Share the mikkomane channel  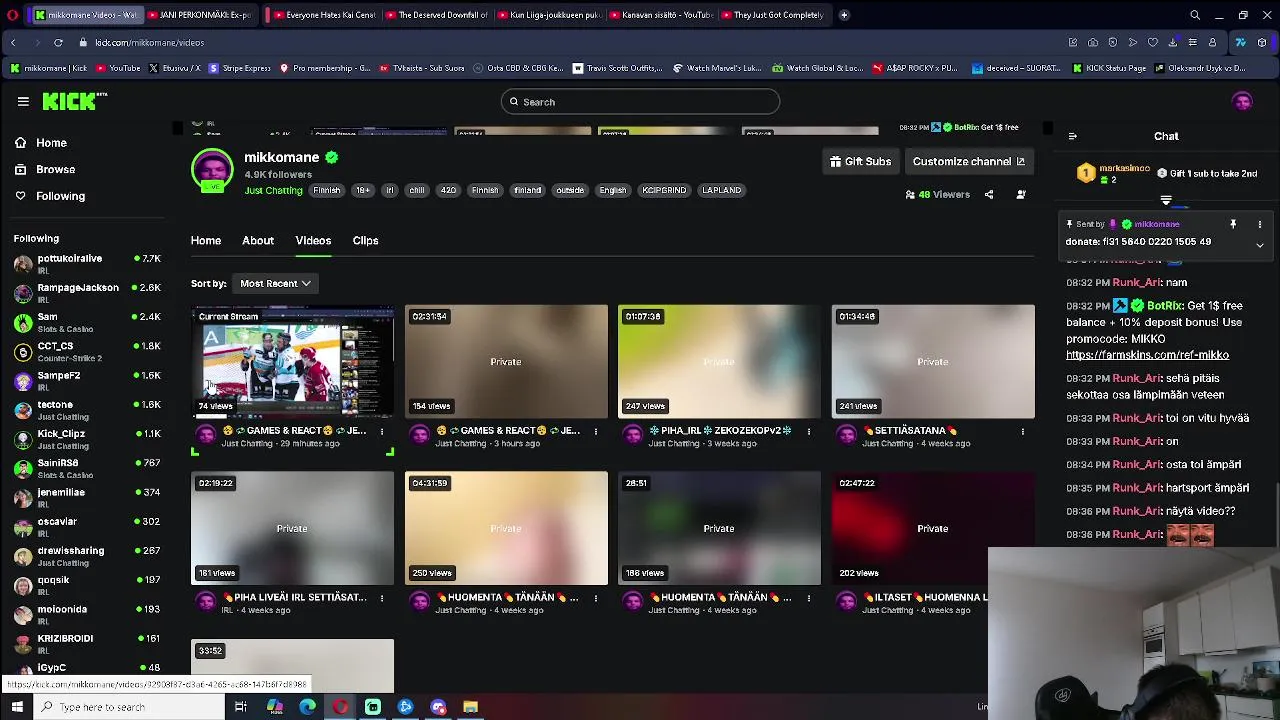[x=989, y=194]
